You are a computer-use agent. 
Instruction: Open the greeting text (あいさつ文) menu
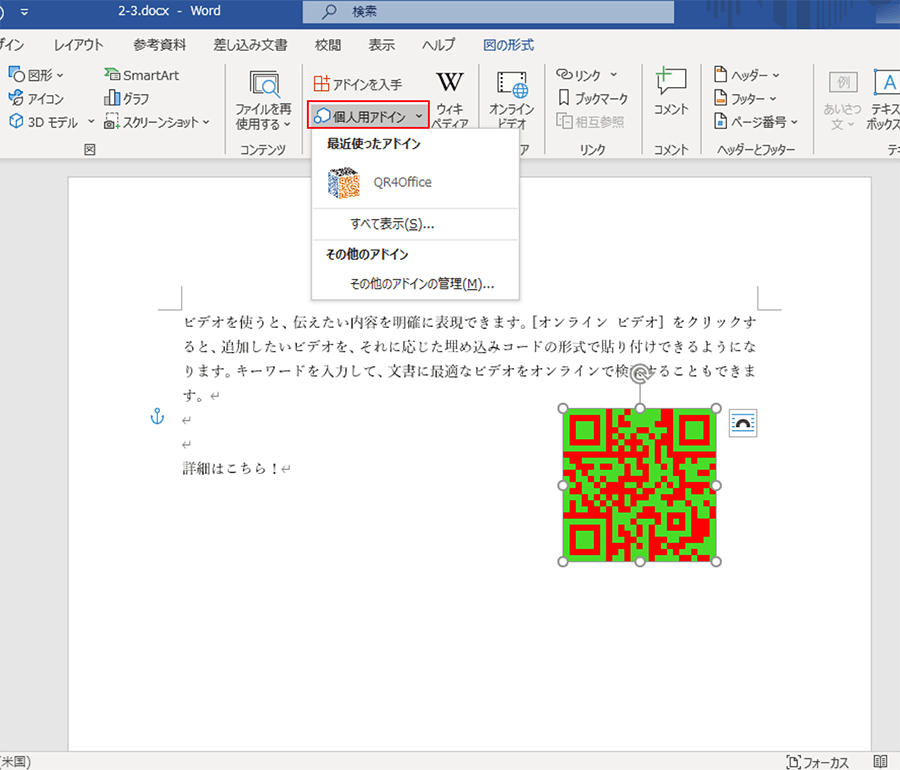(842, 100)
